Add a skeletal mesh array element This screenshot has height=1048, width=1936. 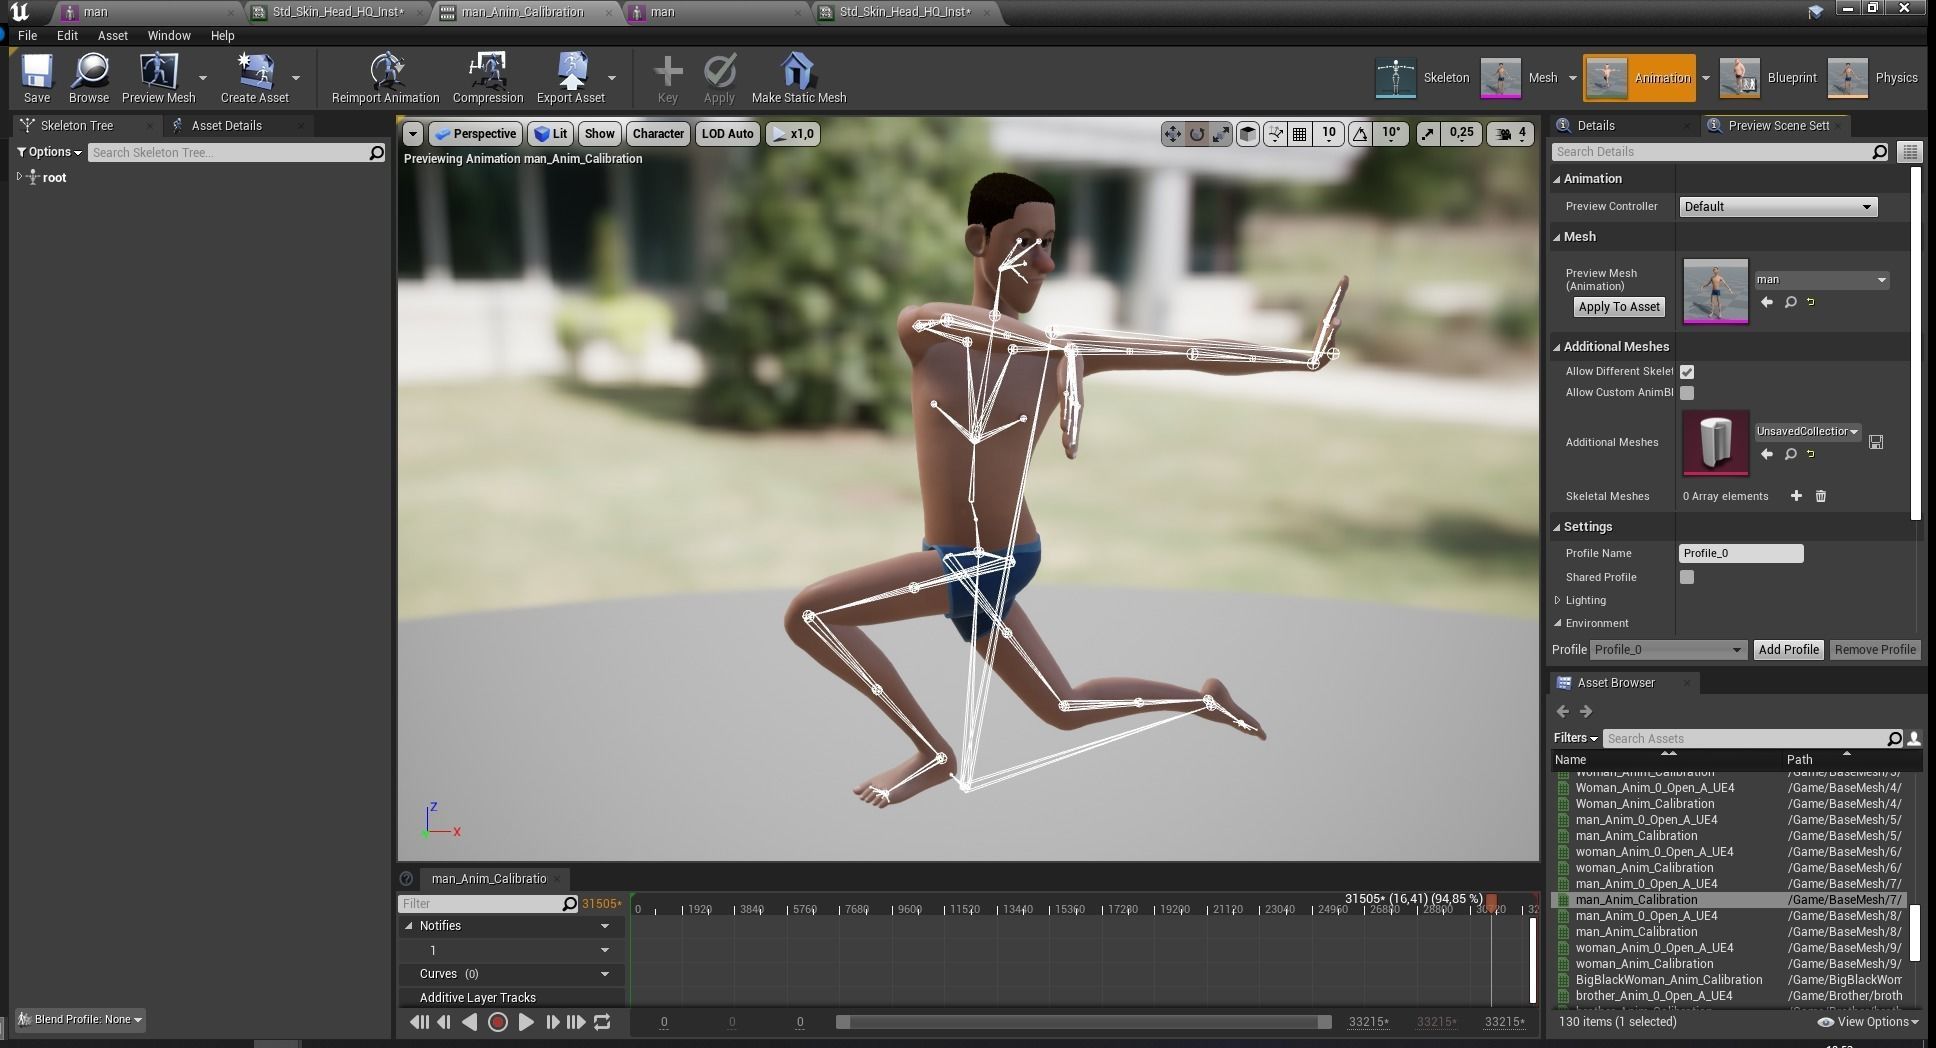pos(1796,496)
